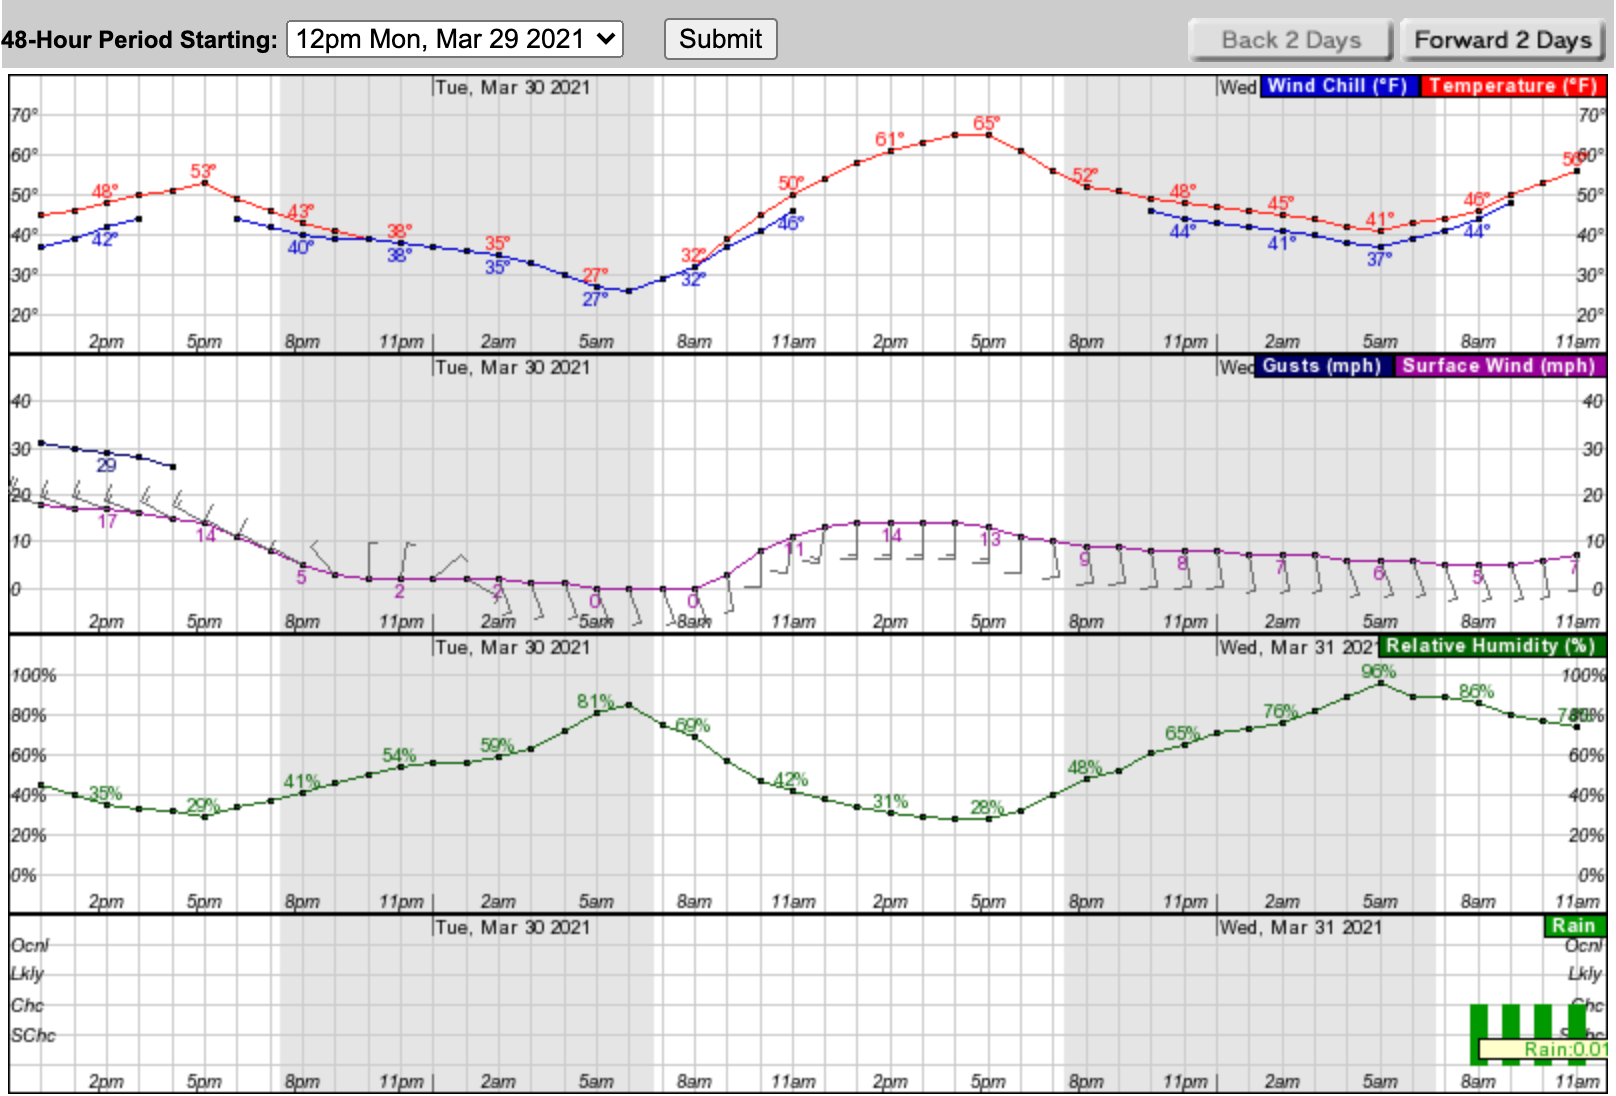
Task: Select the 28% humidity minimum label
Action: 986,807
